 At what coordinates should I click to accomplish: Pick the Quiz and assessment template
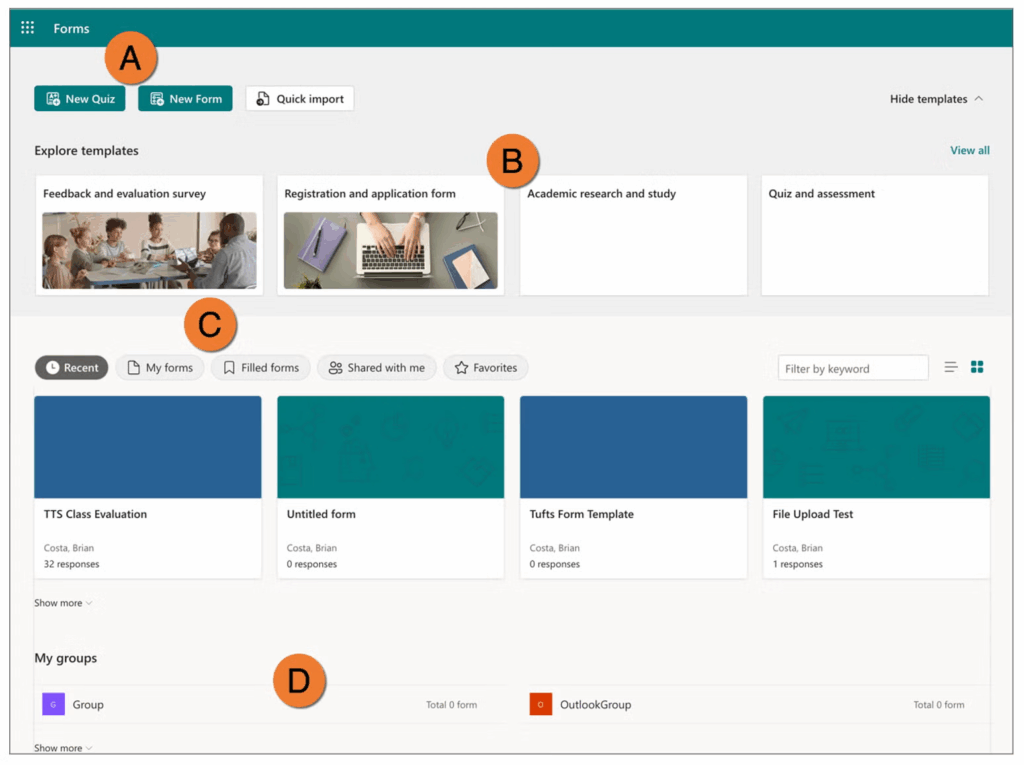(x=874, y=236)
